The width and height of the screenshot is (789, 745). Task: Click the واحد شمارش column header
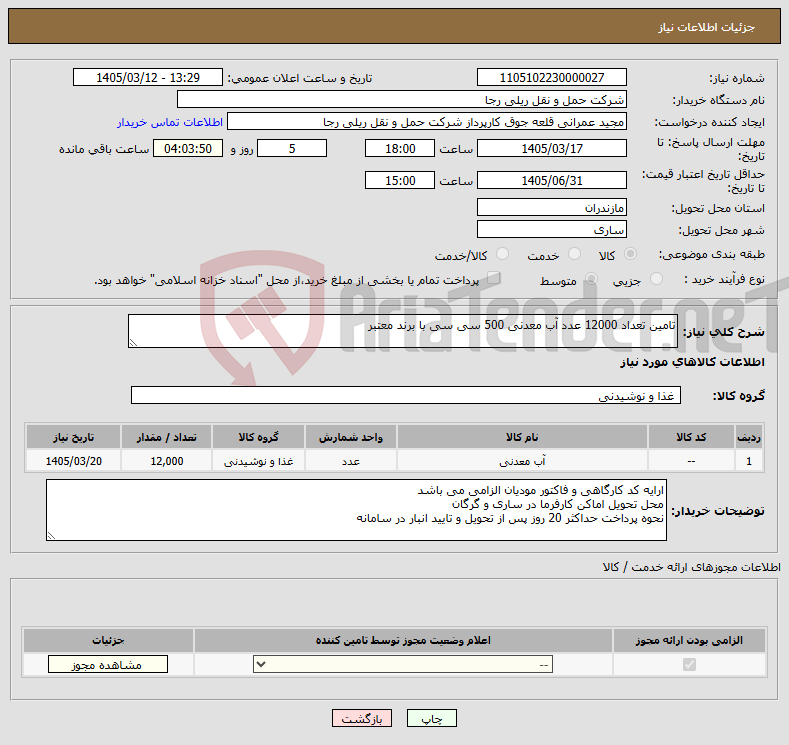coord(350,437)
